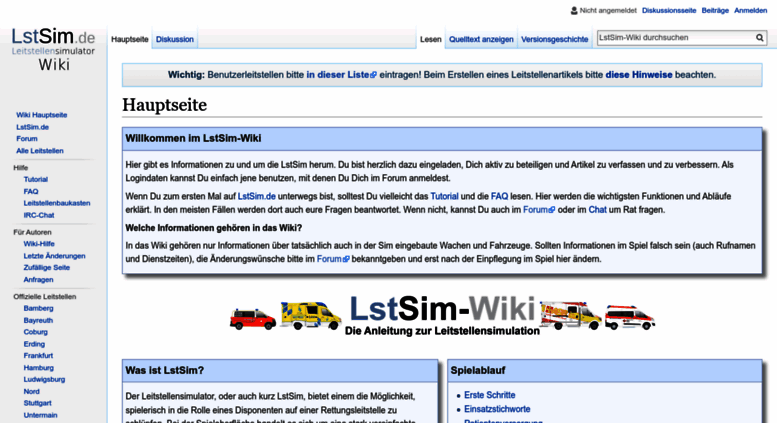Click the 'Was ist LstSim?' box heading
777x423 pixels.
click(x=165, y=370)
